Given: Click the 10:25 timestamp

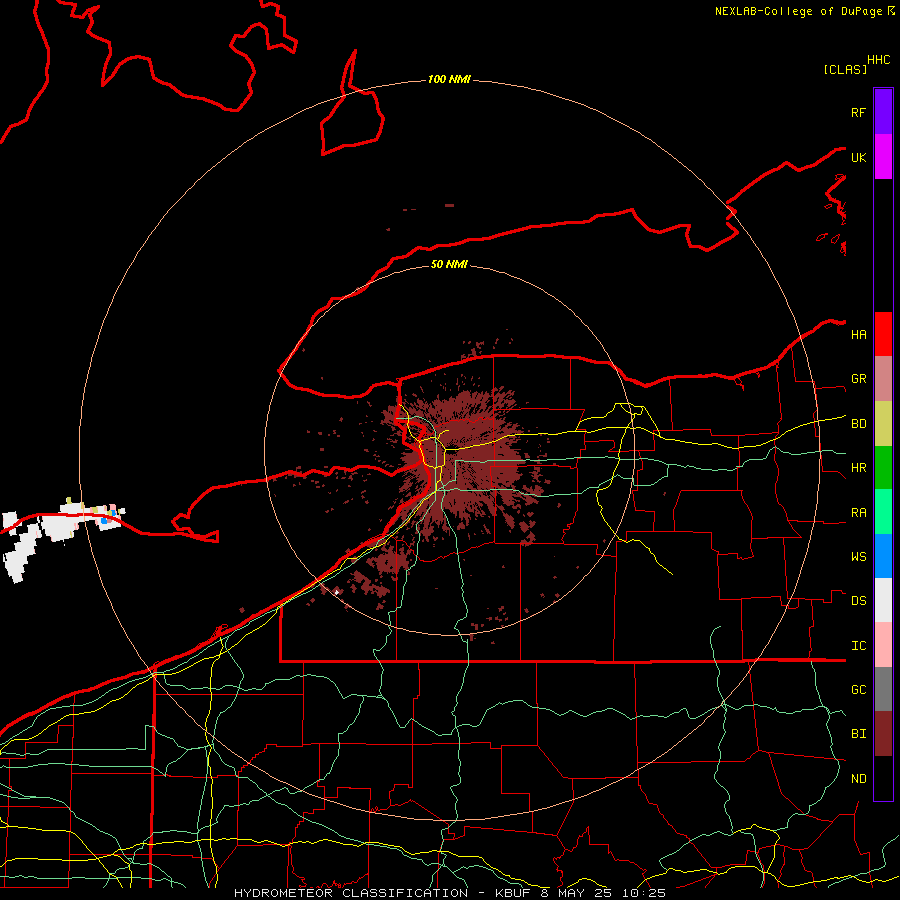Looking at the screenshot, I should 644,893.
